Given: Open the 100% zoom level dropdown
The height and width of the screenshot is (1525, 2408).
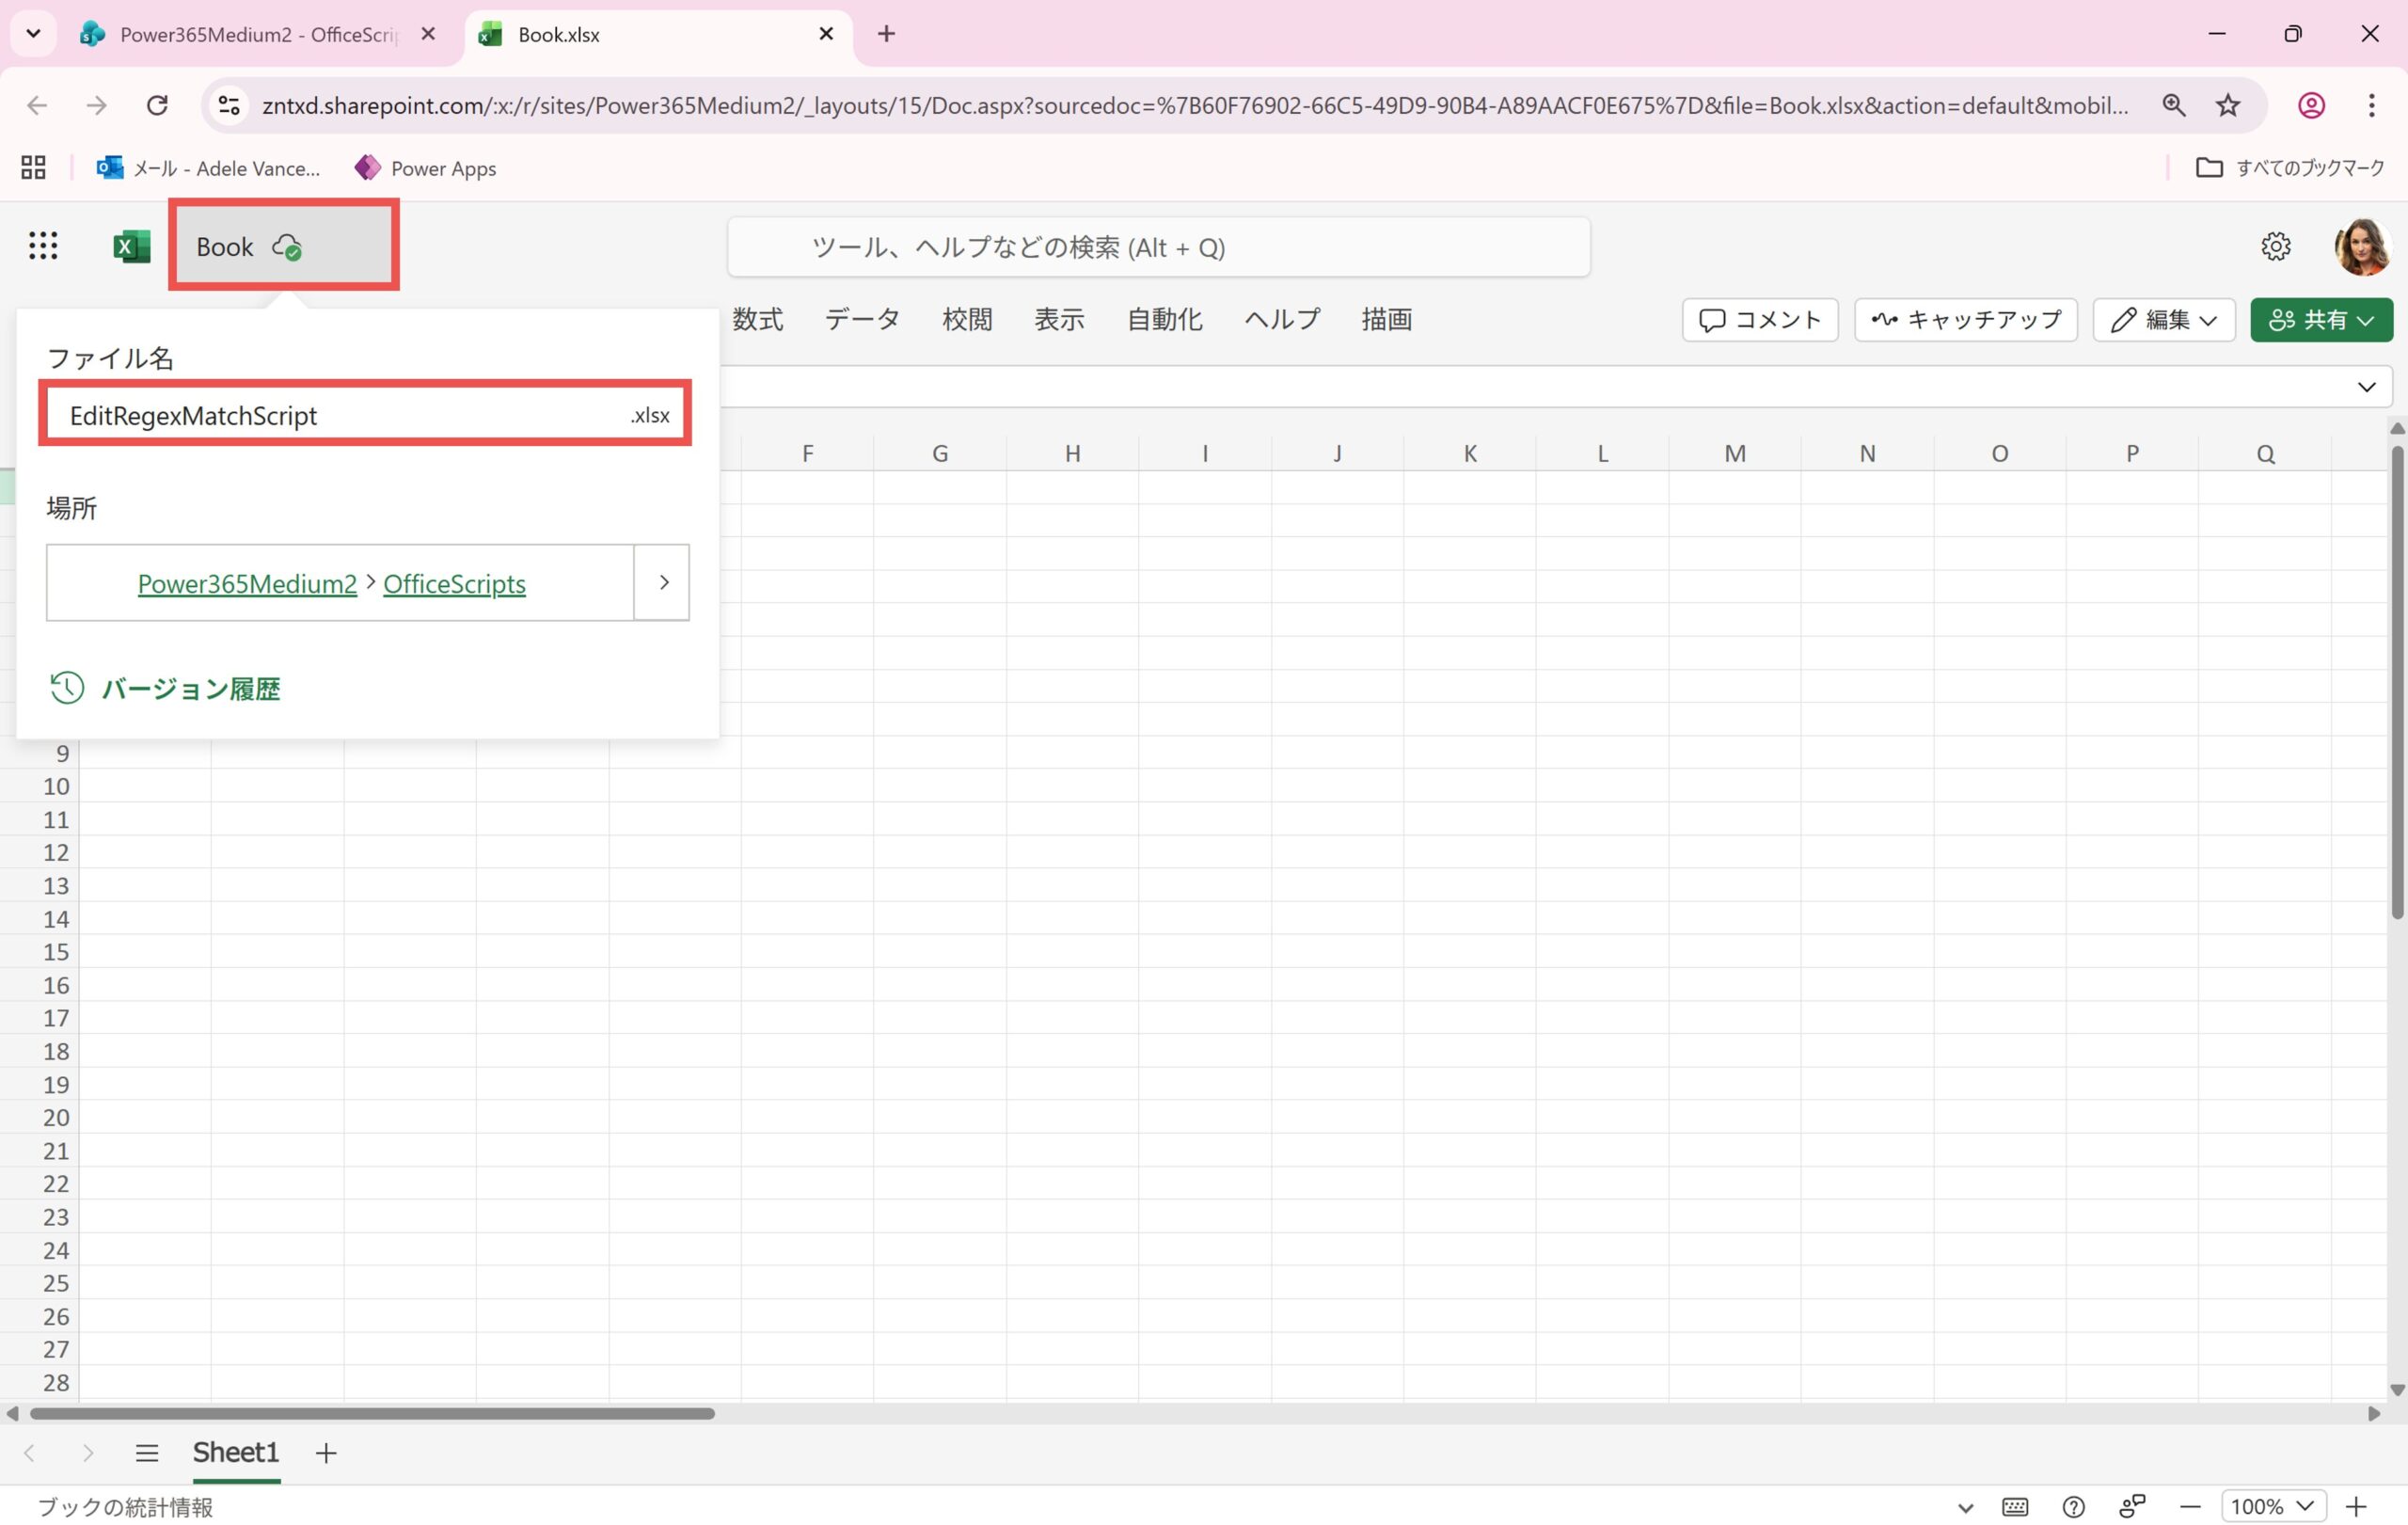Looking at the screenshot, I should (2273, 1507).
